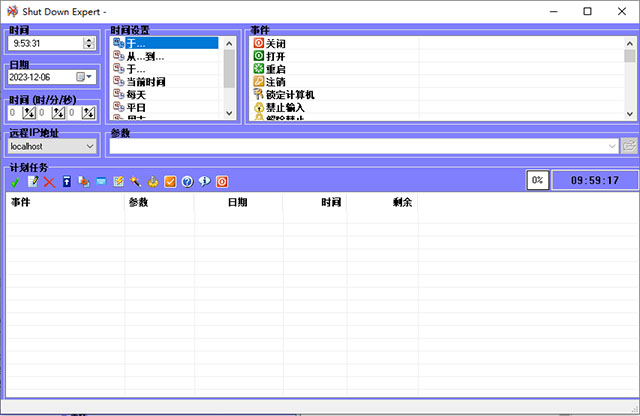
Task: Click events list scroll-up arrow
Action: 630,43
